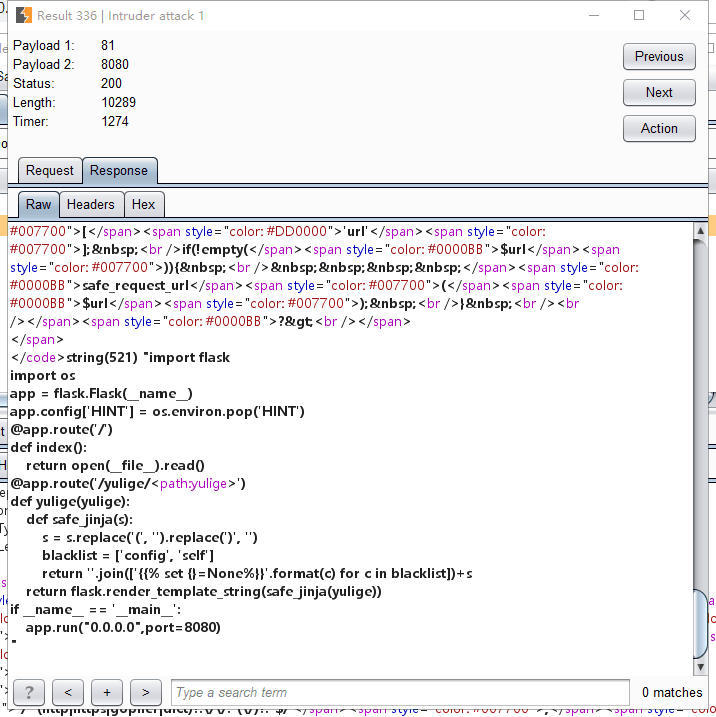
Task: Maximize the Intruder result window
Action: 639,16
